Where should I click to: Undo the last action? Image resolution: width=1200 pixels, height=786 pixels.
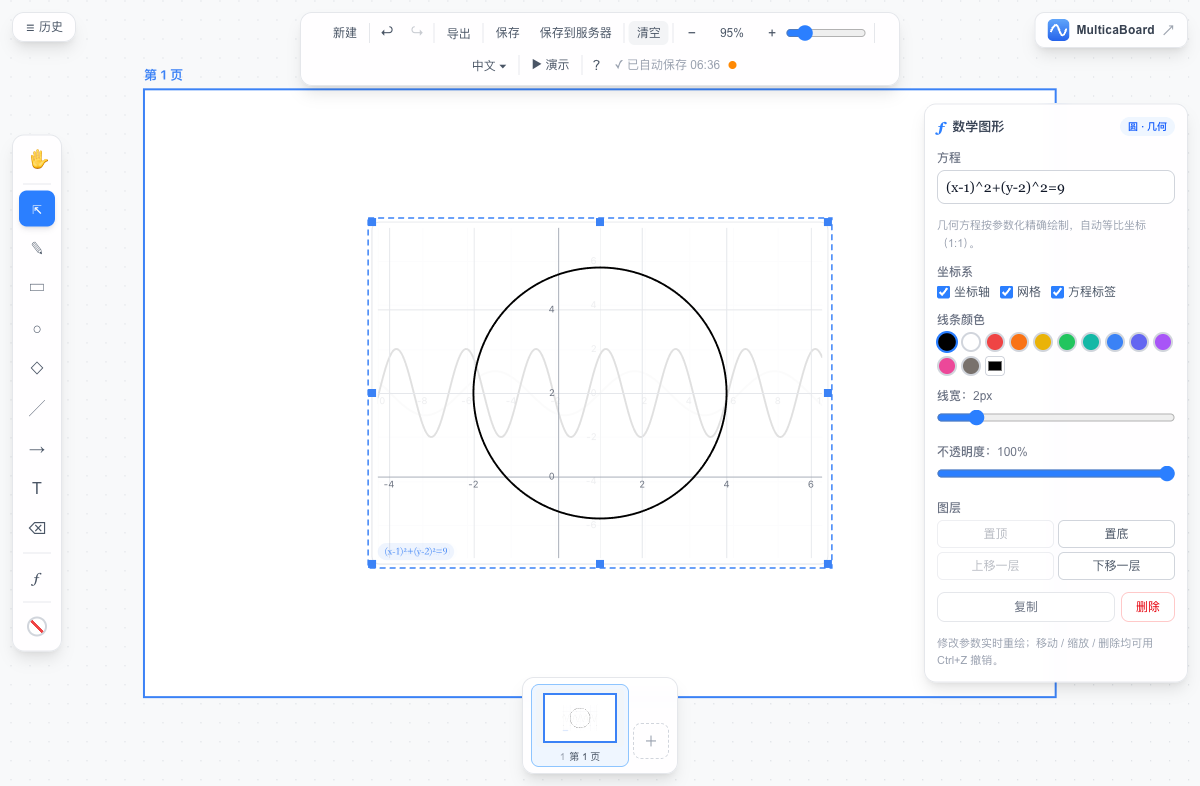tap(387, 32)
